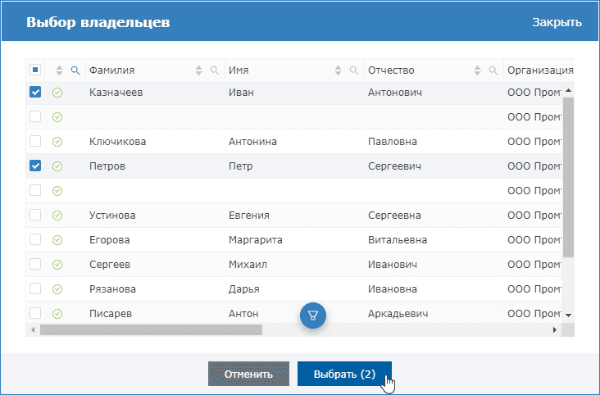Sort by Имя using sort arrows
The image size is (600, 395).
click(338, 70)
